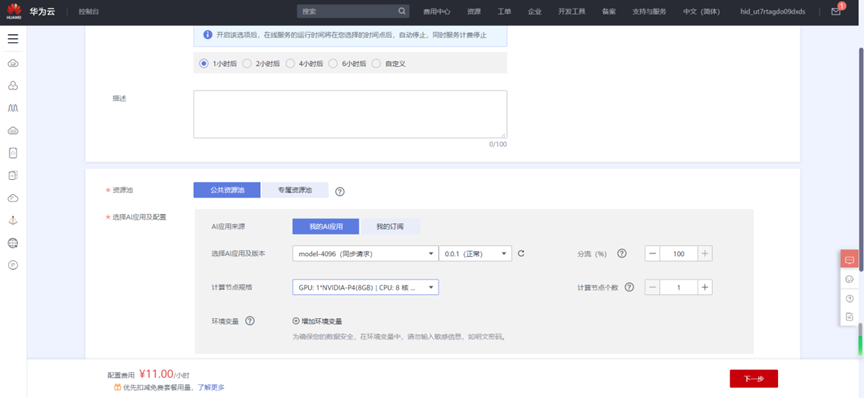Select the 4小时后 radio option
The image size is (864, 398).
(x=290, y=63)
